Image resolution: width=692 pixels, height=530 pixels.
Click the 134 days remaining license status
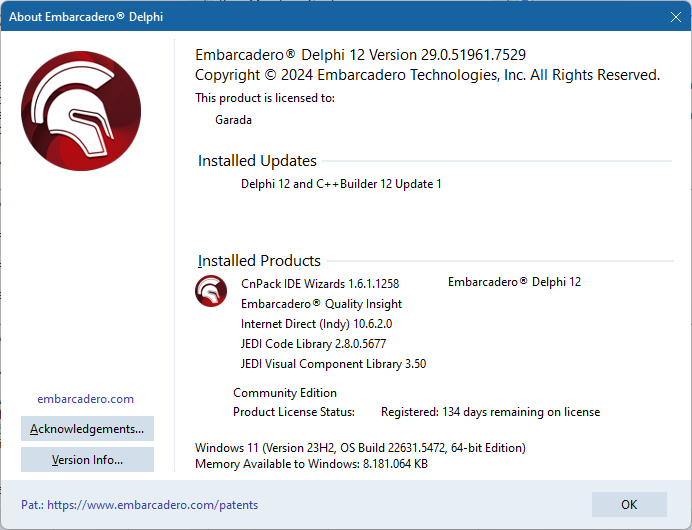tap(490, 412)
